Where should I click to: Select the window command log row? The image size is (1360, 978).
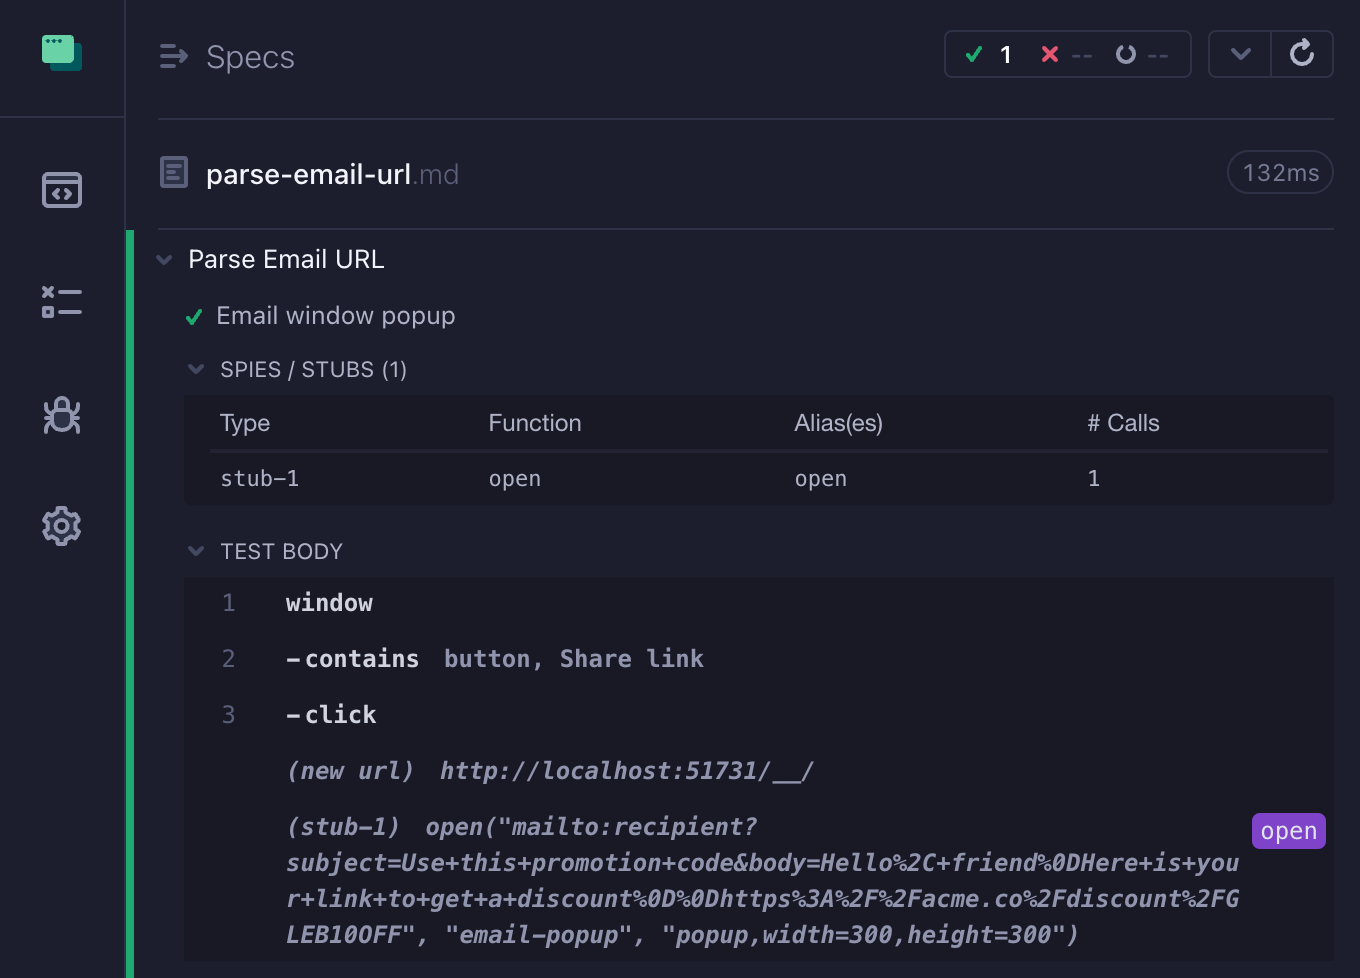click(759, 603)
